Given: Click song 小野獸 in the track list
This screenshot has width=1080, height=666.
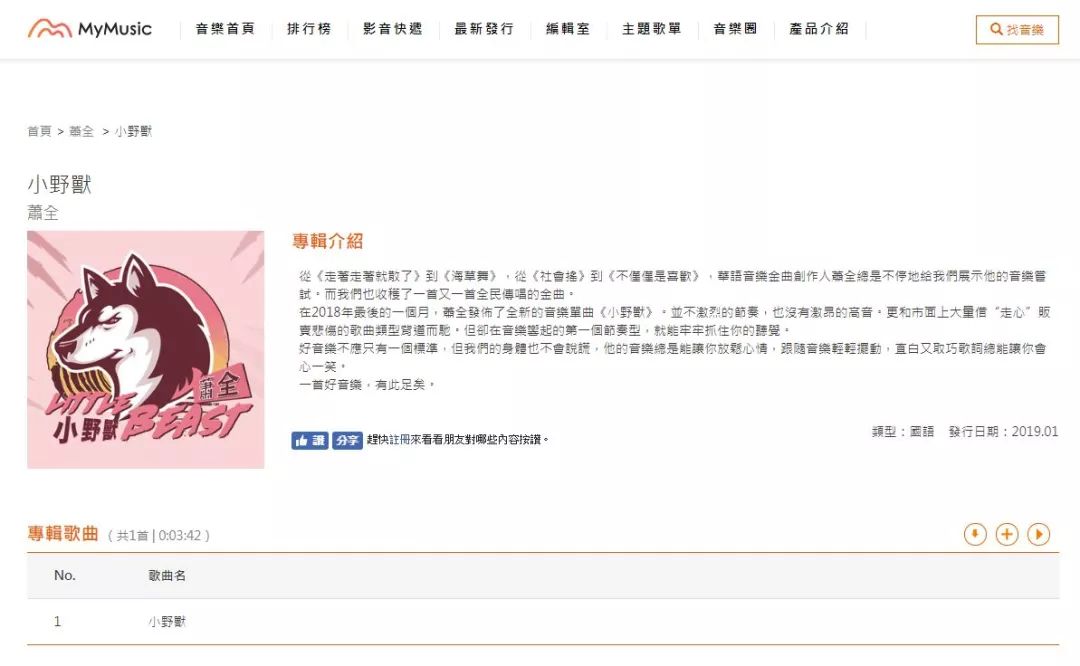Looking at the screenshot, I should click(167, 621).
